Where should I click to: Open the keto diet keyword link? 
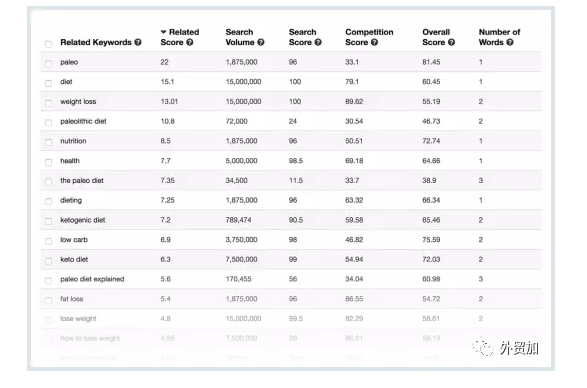74,259
